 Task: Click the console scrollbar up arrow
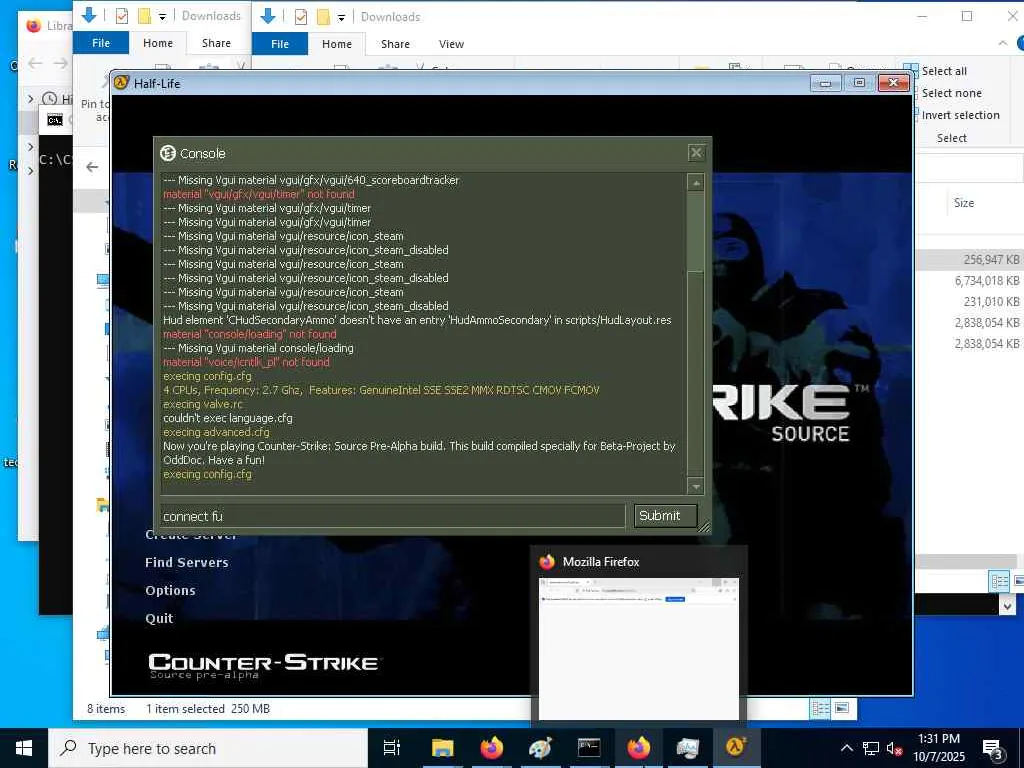pyautogui.click(x=696, y=184)
